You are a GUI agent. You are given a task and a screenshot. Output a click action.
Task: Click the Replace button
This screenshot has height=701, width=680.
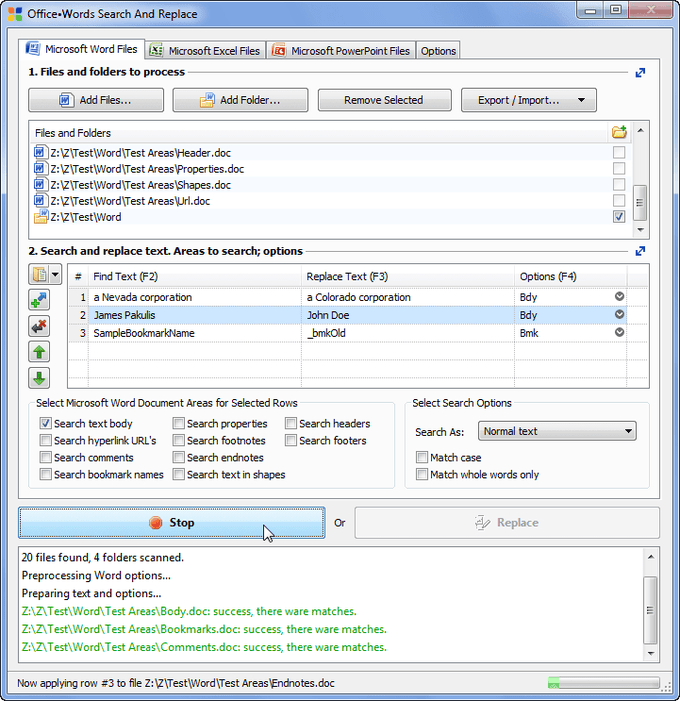click(x=507, y=523)
